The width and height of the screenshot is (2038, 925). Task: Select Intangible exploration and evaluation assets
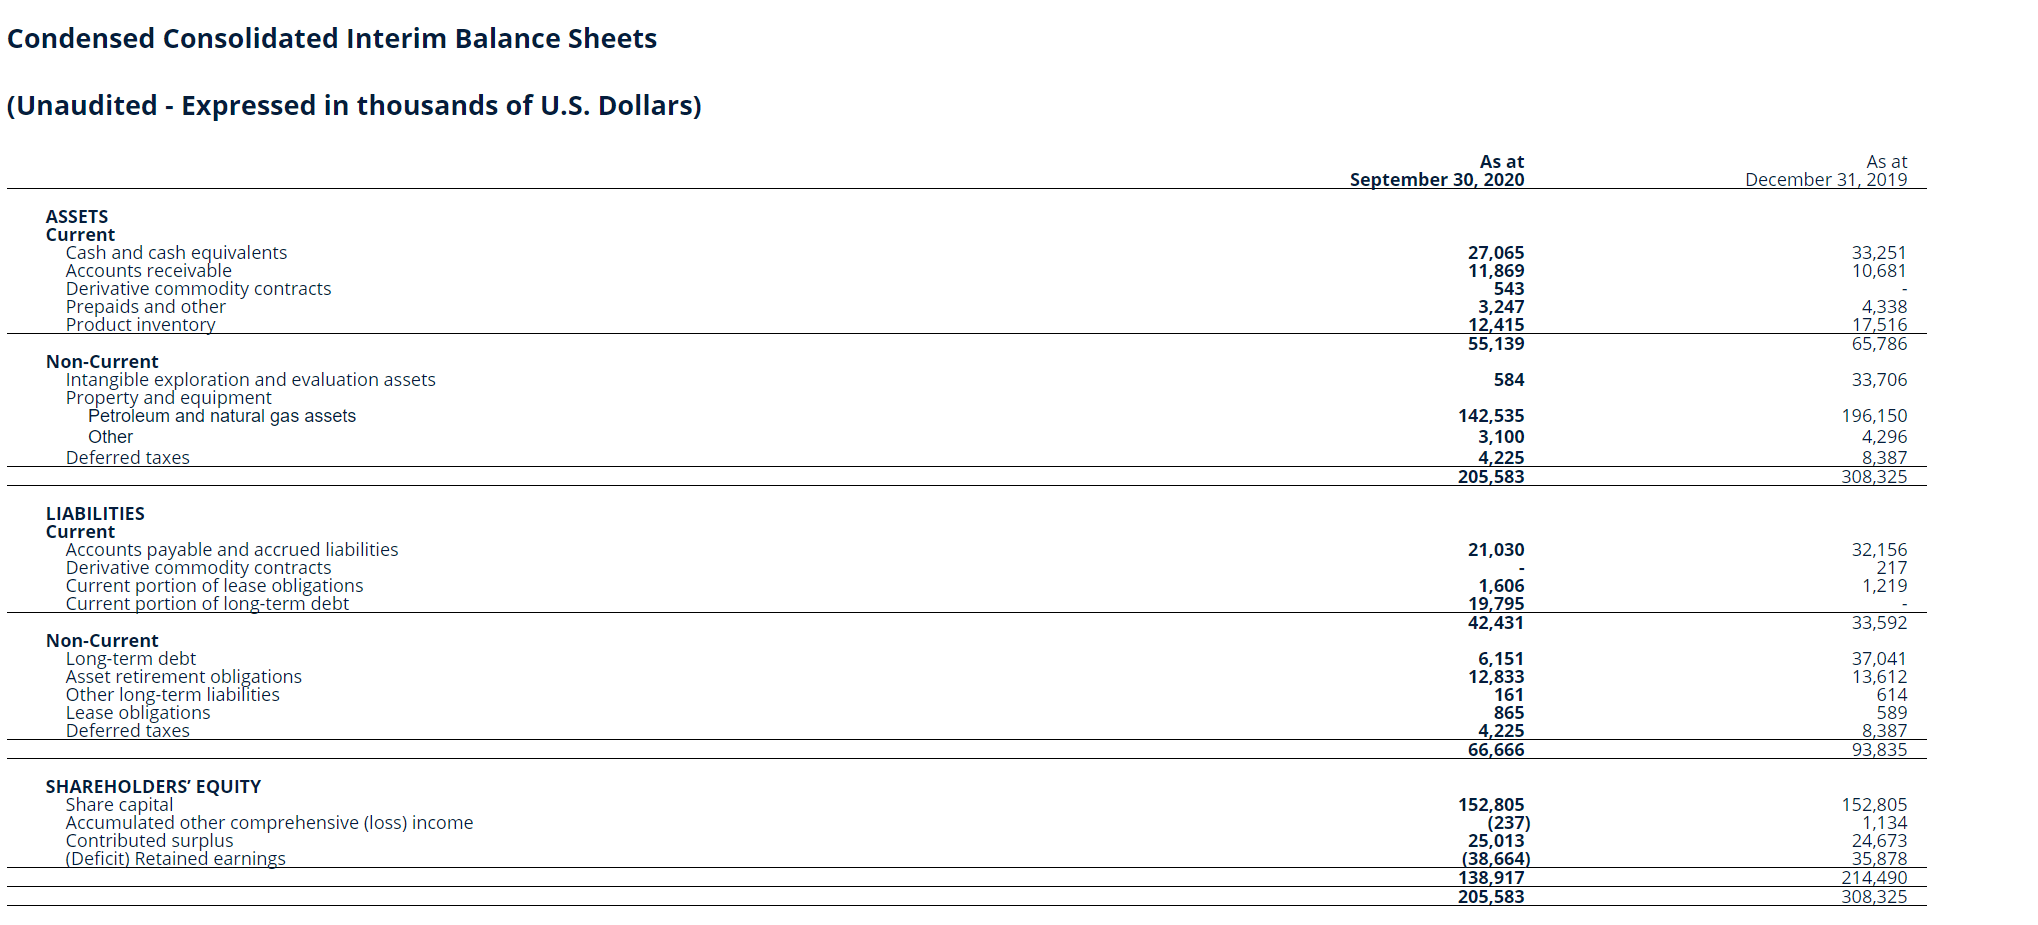coord(251,380)
